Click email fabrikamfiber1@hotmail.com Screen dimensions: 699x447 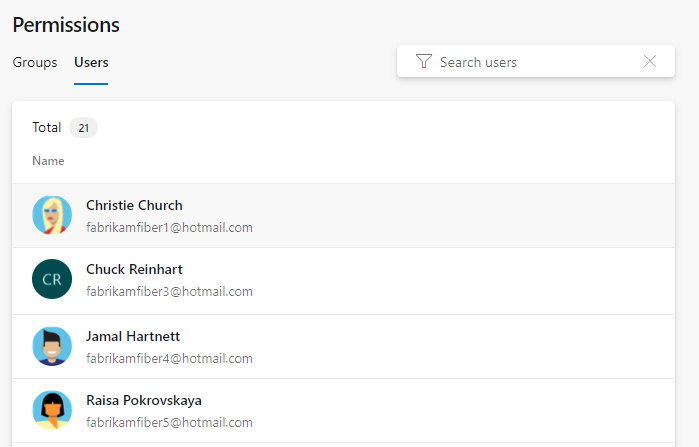(x=169, y=227)
